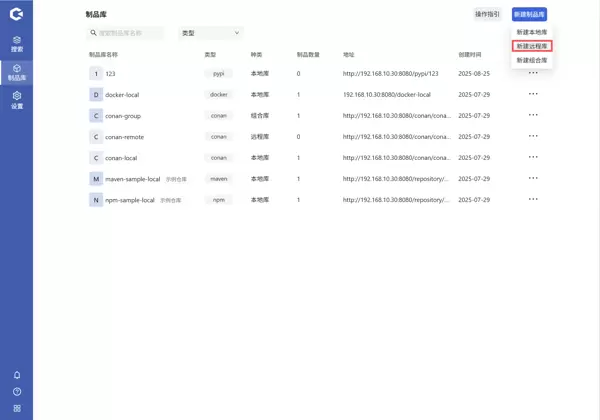Click the help question mark icon

pos(17,392)
